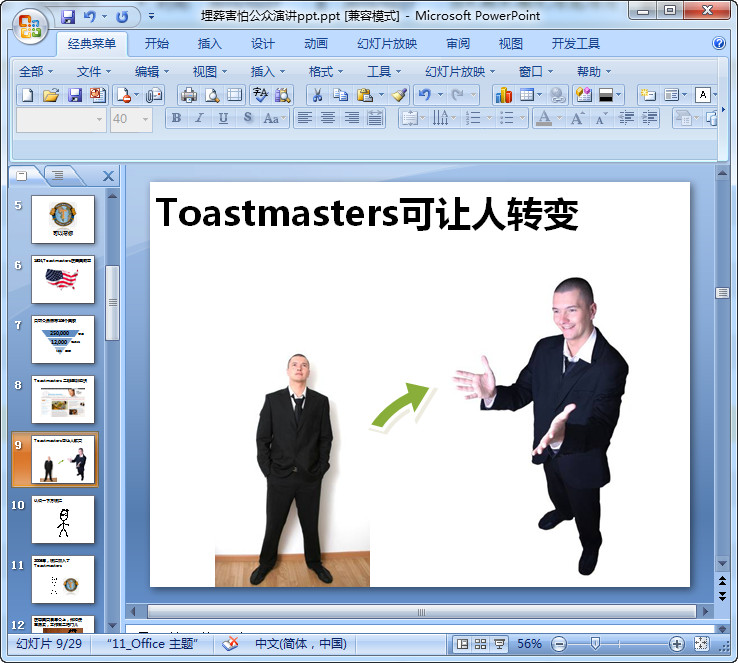Switch to Slide Sorter view
Screen dimensions: 738x663
pos(481,644)
